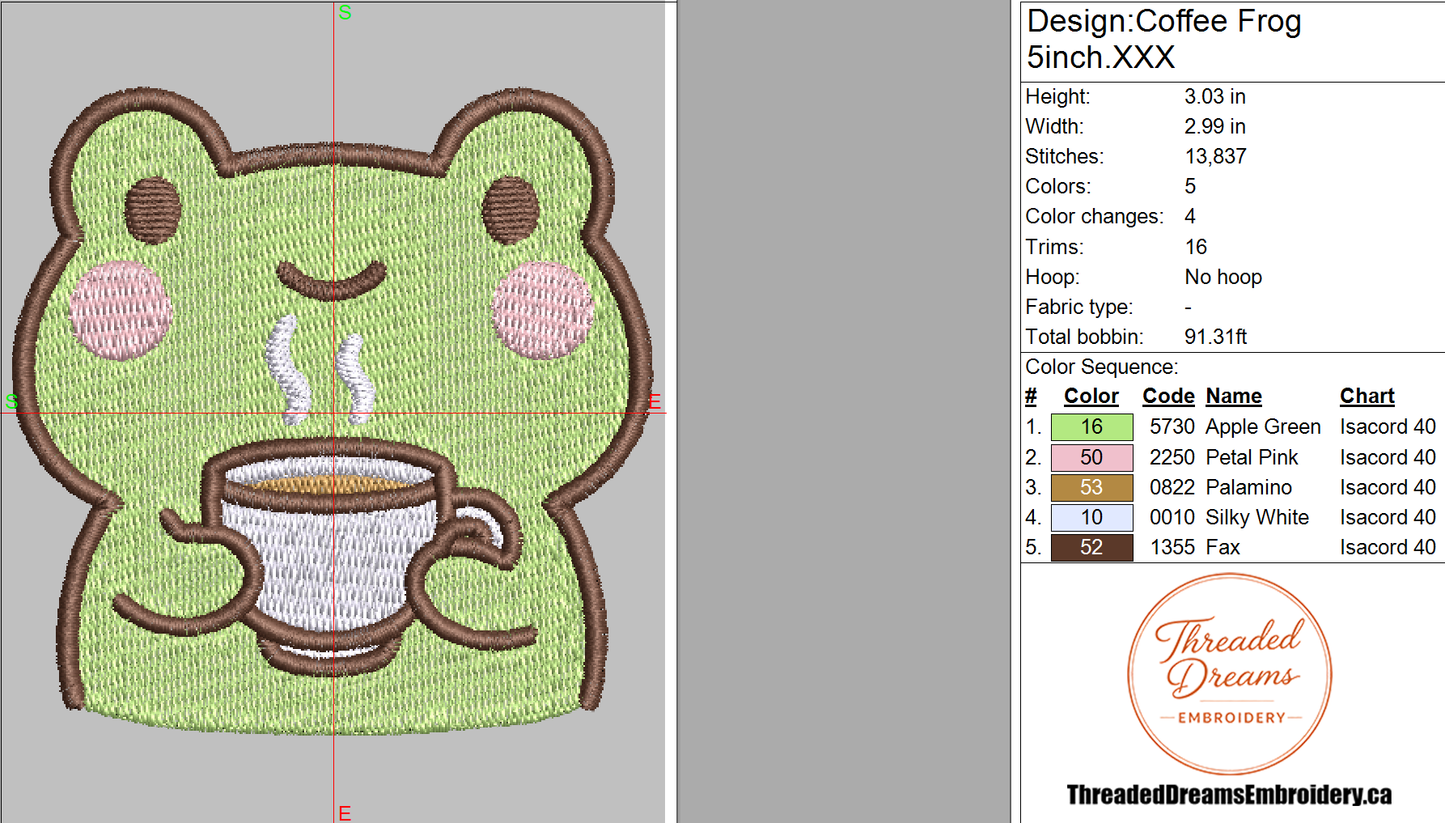Click thread code 2250
Viewport: 1445px width, 823px height.
coord(1172,457)
